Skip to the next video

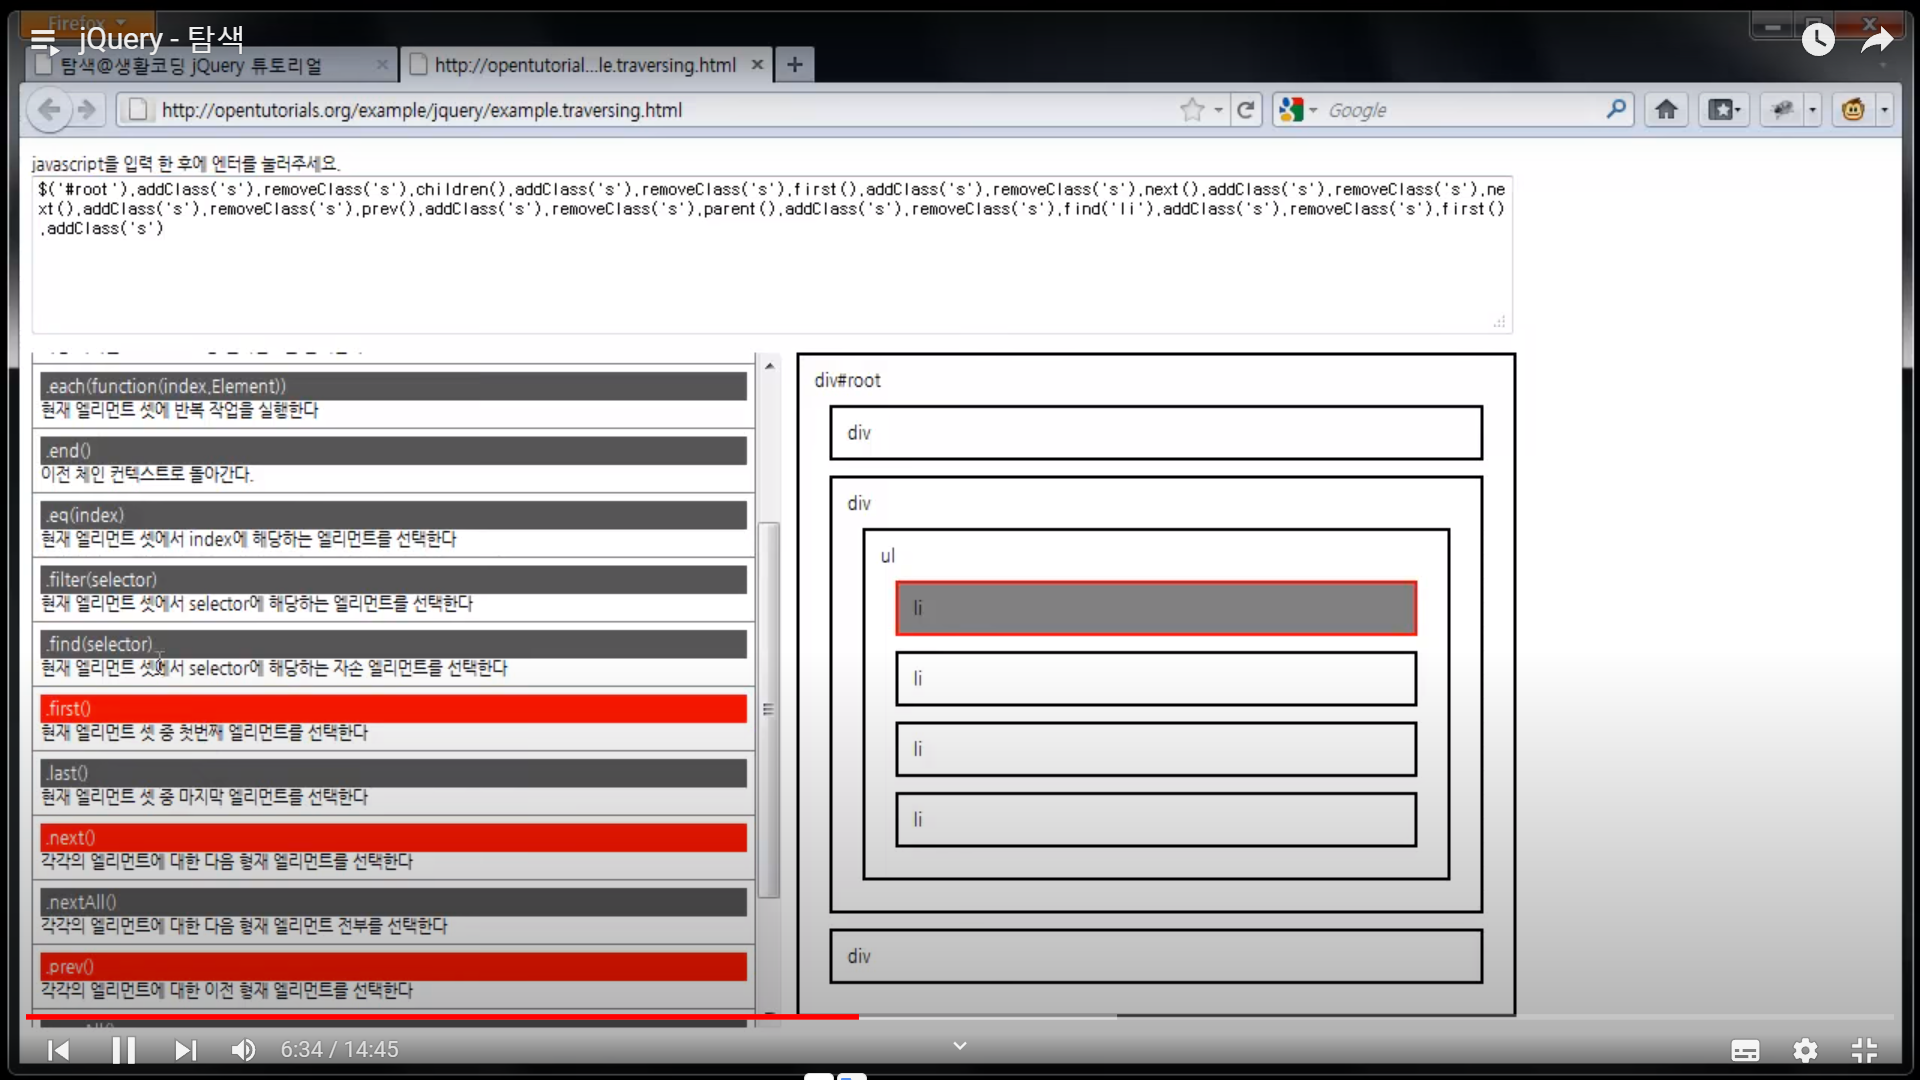coord(185,1050)
